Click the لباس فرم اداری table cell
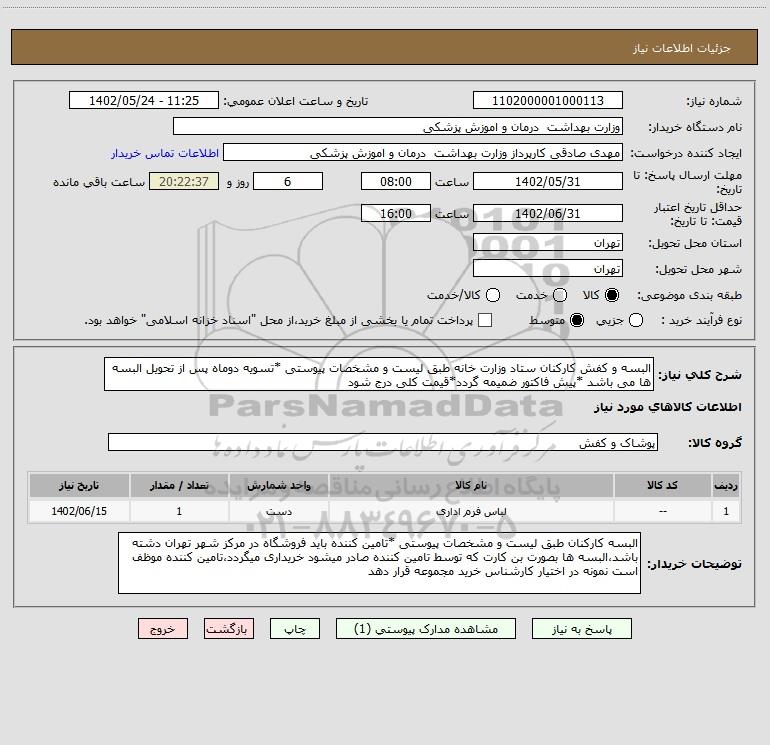770x745 pixels. point(470,511)
